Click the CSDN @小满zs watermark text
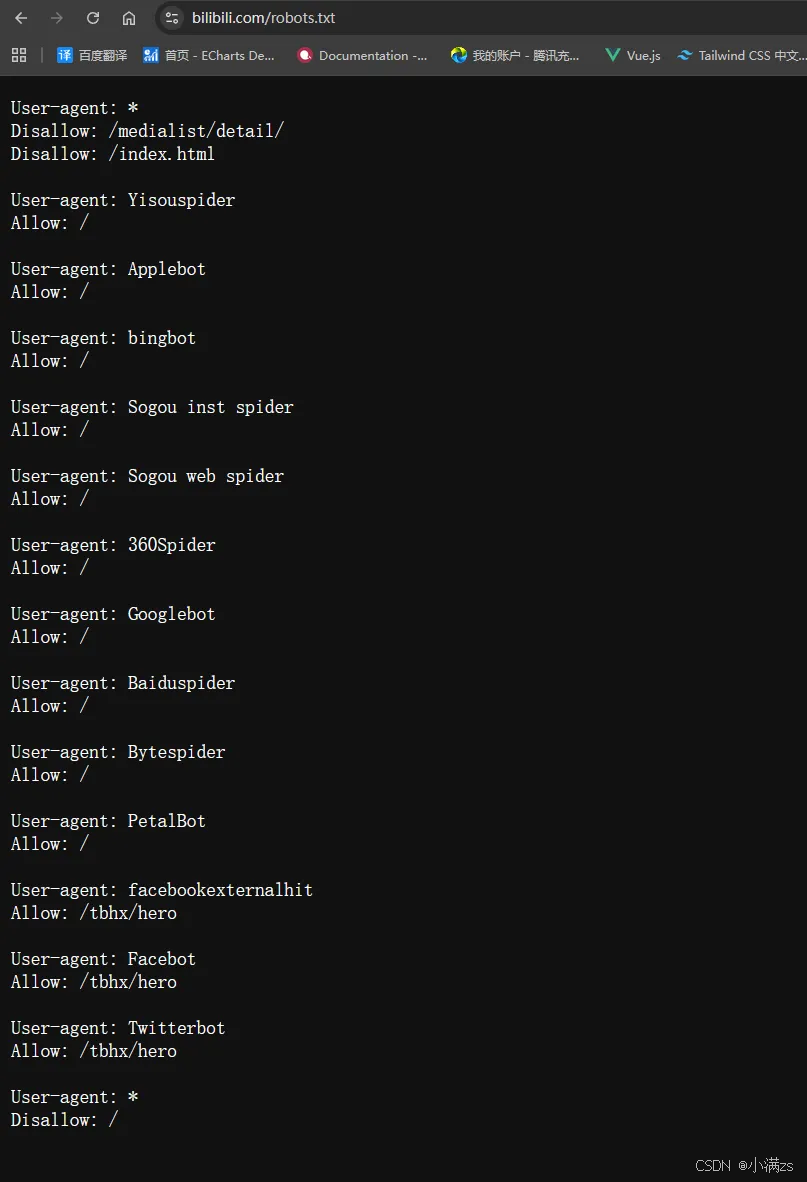 pyautogui.click(x=745, y=1165)
